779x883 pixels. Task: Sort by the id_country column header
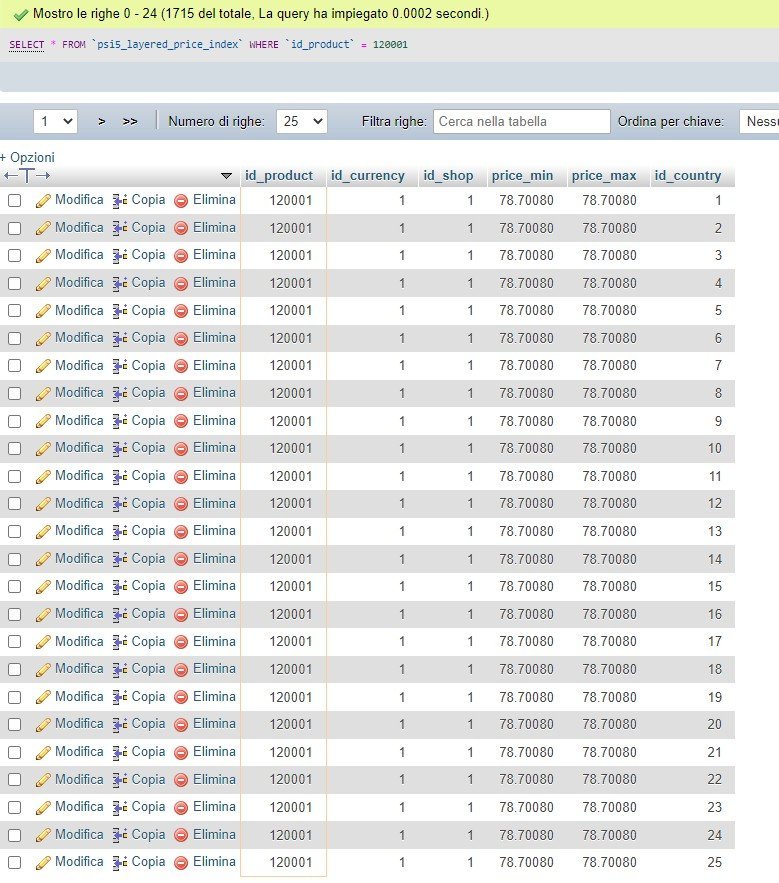click(687, 176)
